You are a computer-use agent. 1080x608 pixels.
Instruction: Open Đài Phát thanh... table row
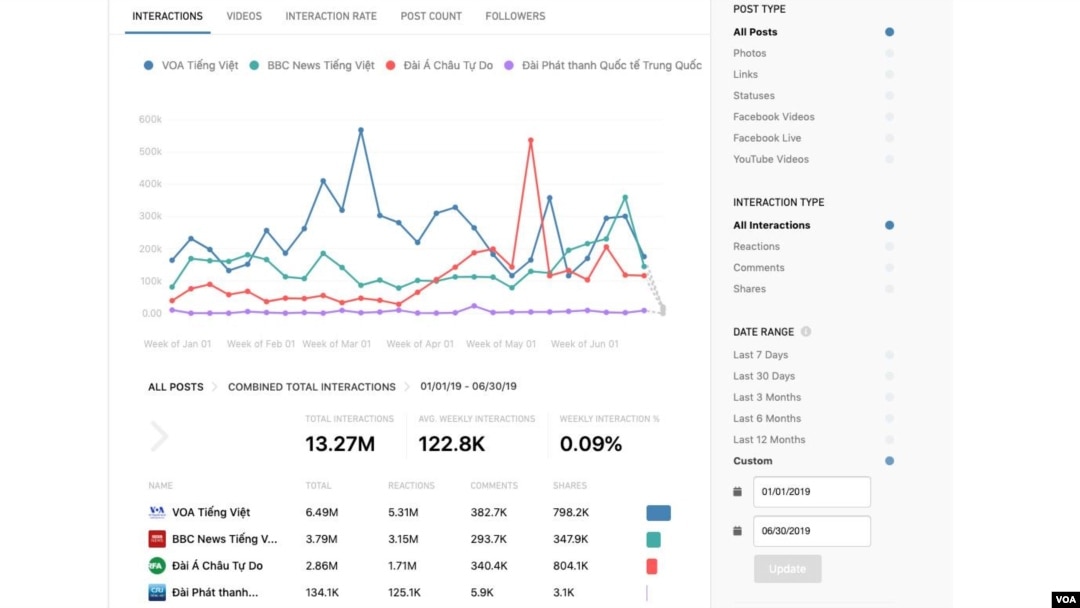[x=409, y=592]
